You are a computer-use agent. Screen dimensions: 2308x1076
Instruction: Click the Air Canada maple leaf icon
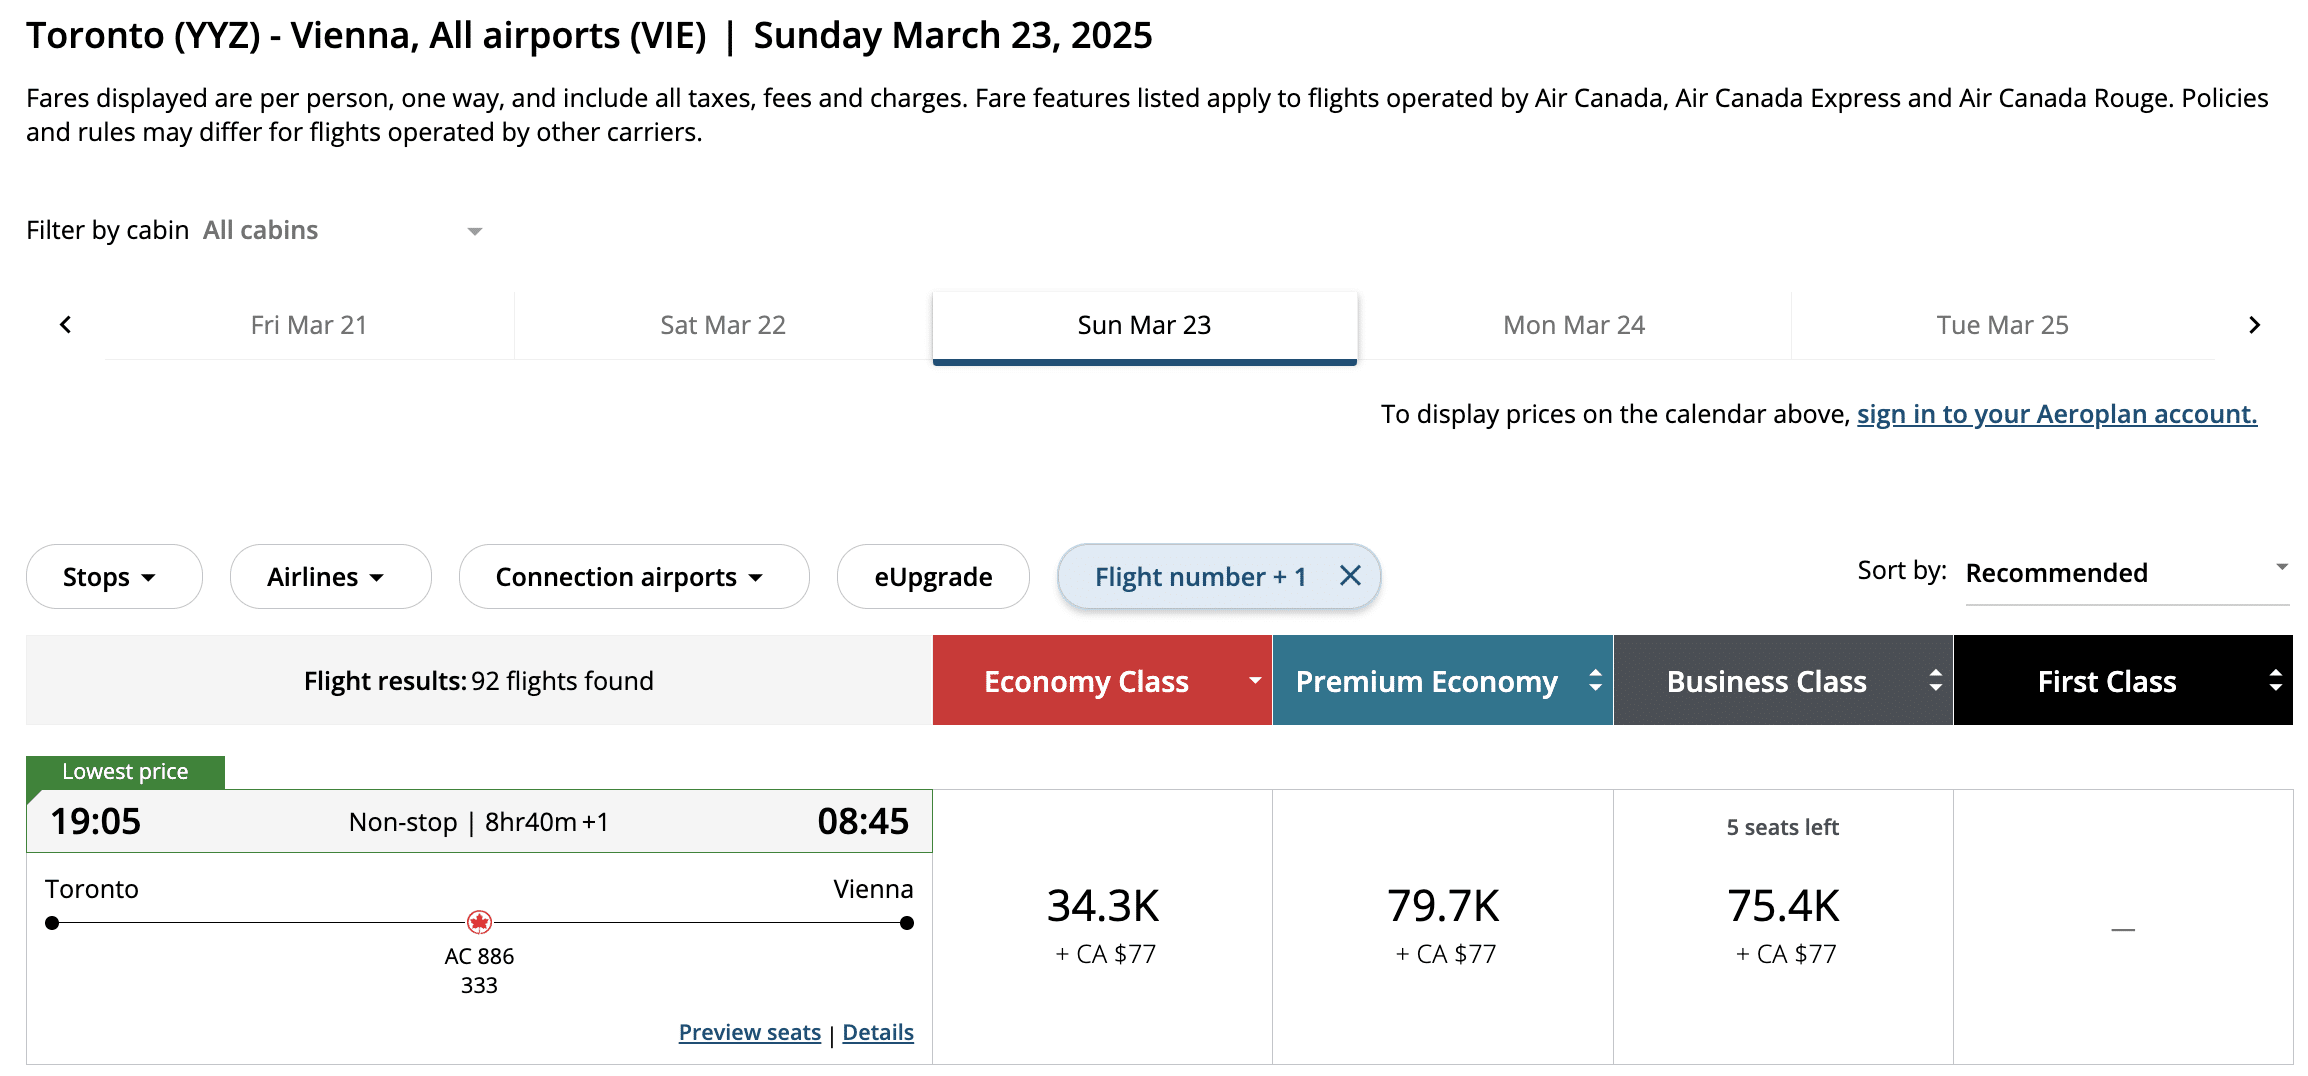tap(479, 922)
